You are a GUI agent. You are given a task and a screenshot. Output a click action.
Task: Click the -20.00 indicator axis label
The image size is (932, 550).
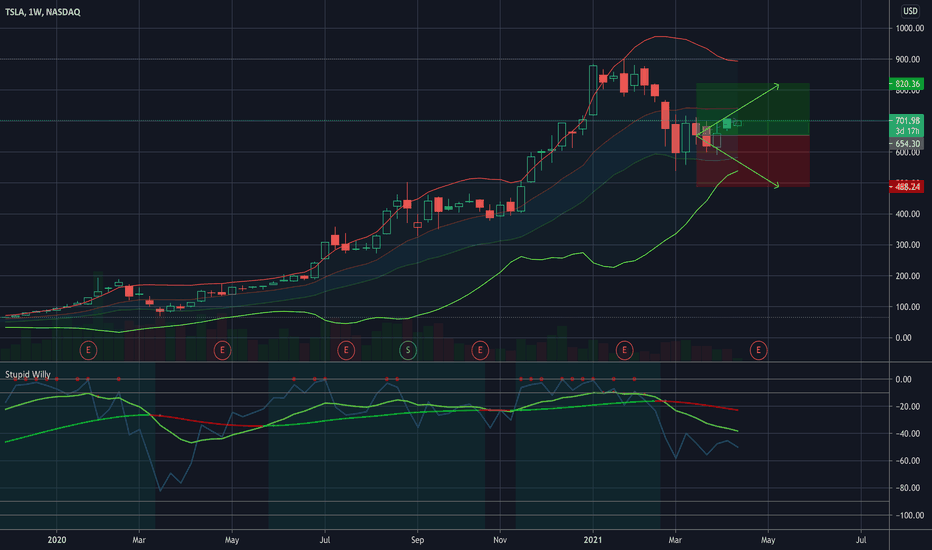pos(907,407)
